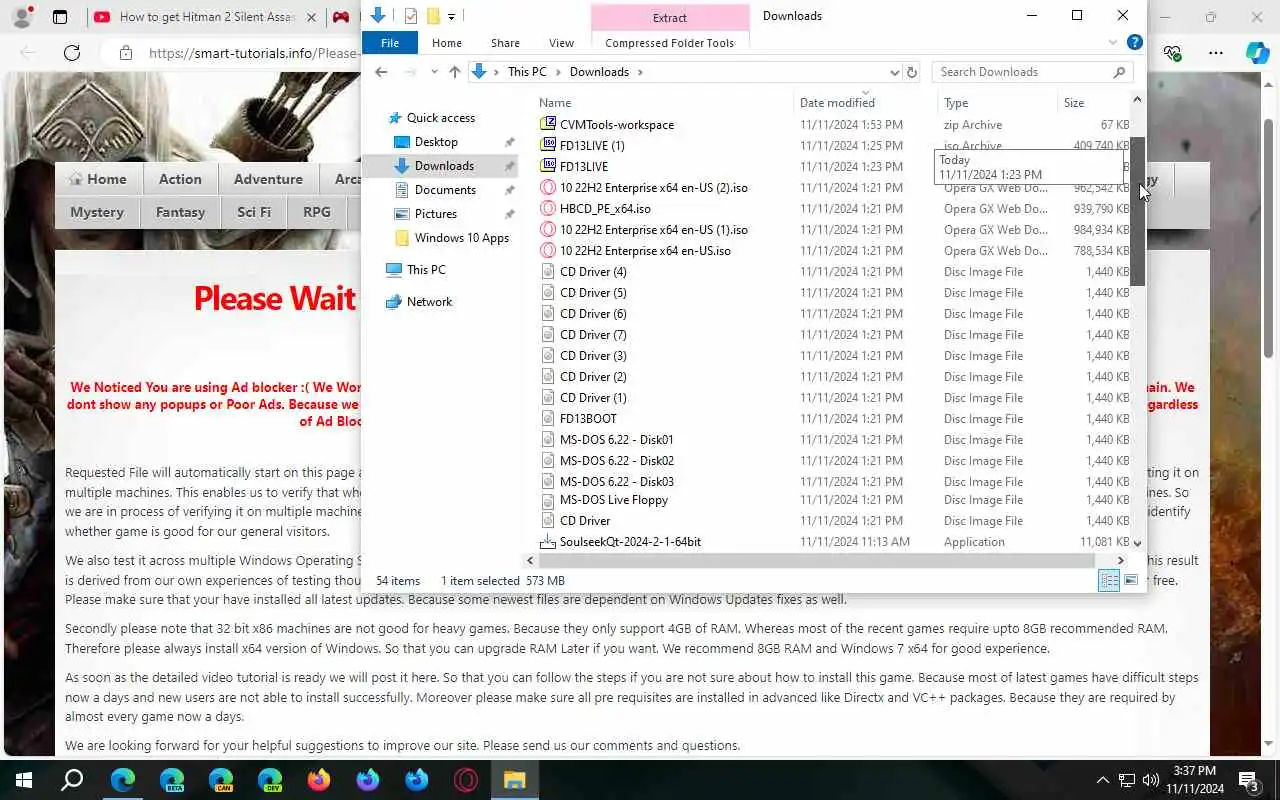
Task: Open the address bar history dropdown
Action: pyautogui.click(x=894, y=72)
